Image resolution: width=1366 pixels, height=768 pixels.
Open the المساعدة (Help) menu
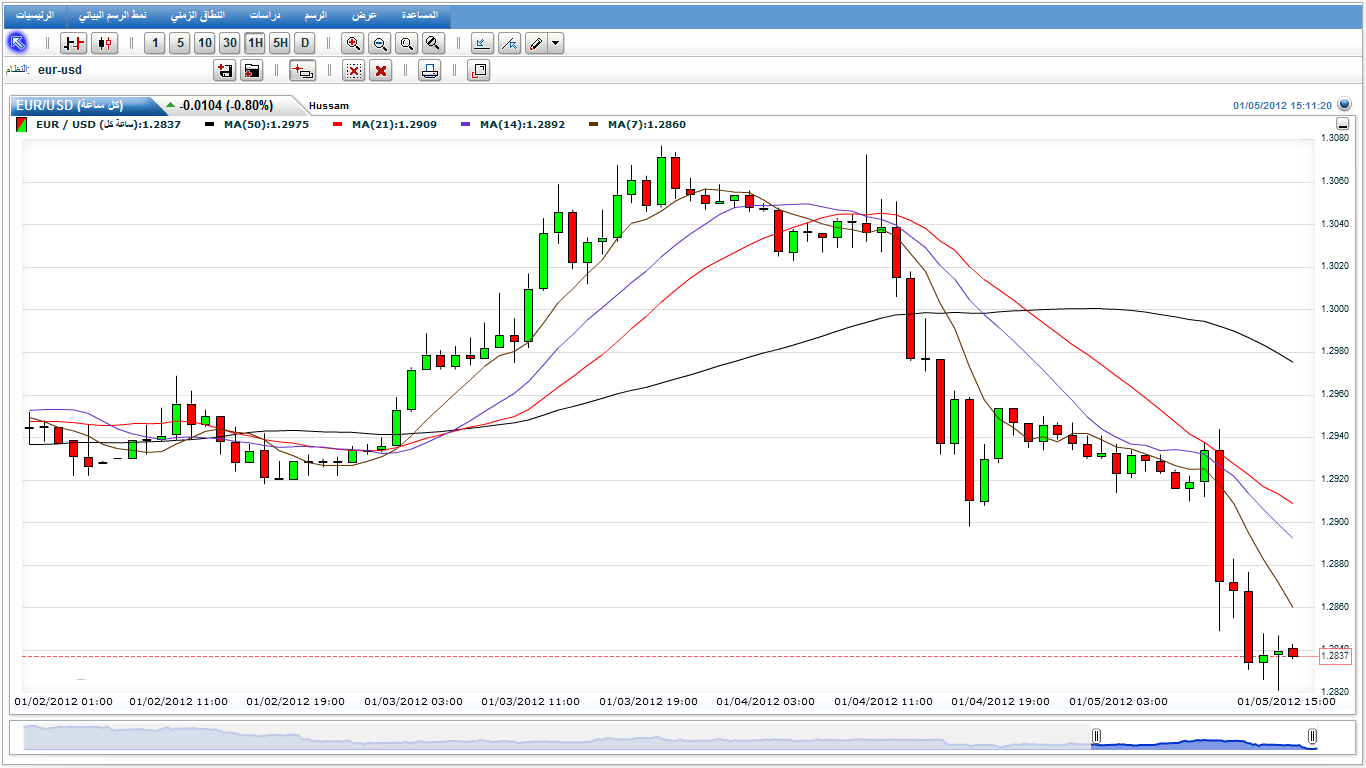tap(419, 16)
